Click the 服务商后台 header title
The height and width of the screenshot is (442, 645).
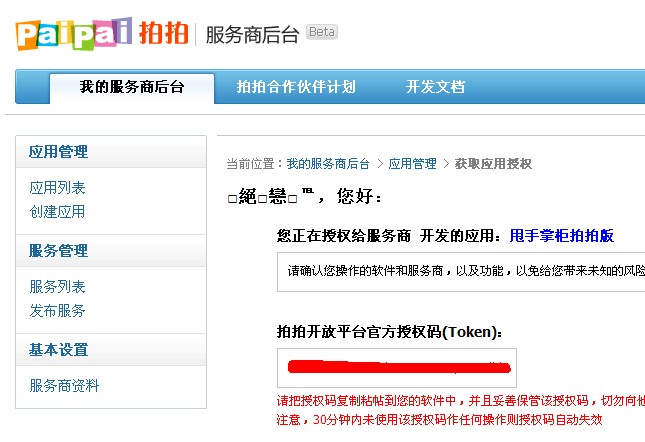coord(252,34)
